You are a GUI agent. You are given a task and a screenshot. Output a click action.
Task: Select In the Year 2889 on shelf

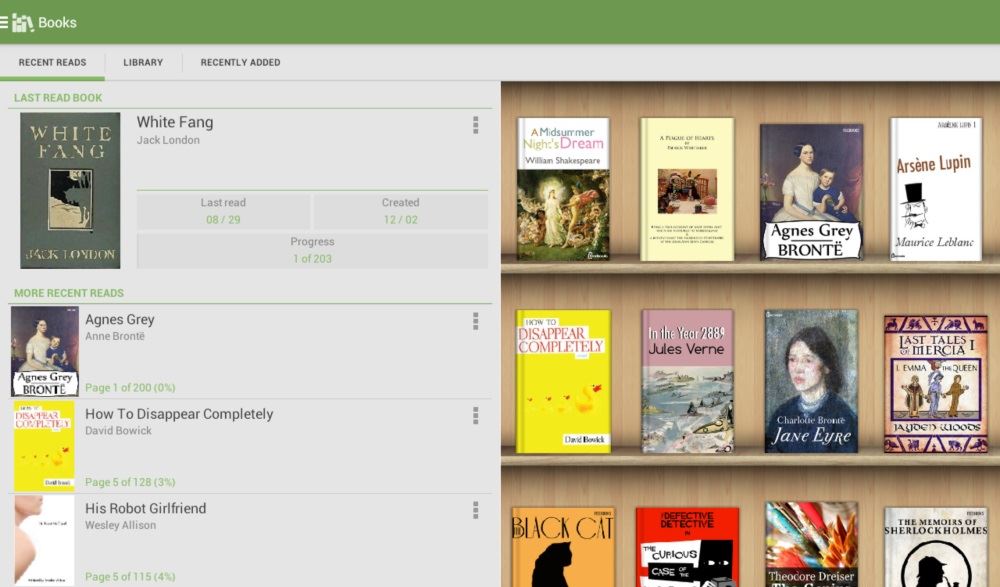(x=687, y=382)
